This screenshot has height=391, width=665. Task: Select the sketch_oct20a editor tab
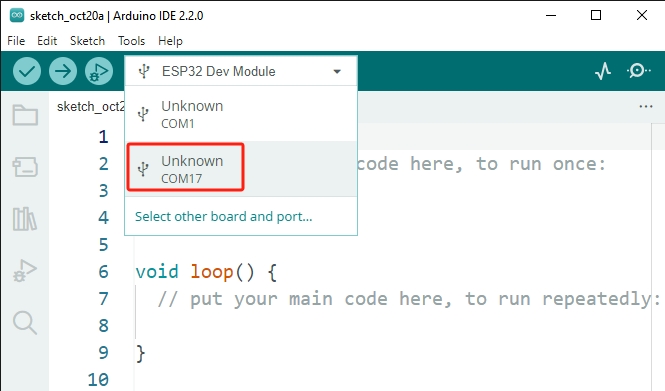[90, 106]
